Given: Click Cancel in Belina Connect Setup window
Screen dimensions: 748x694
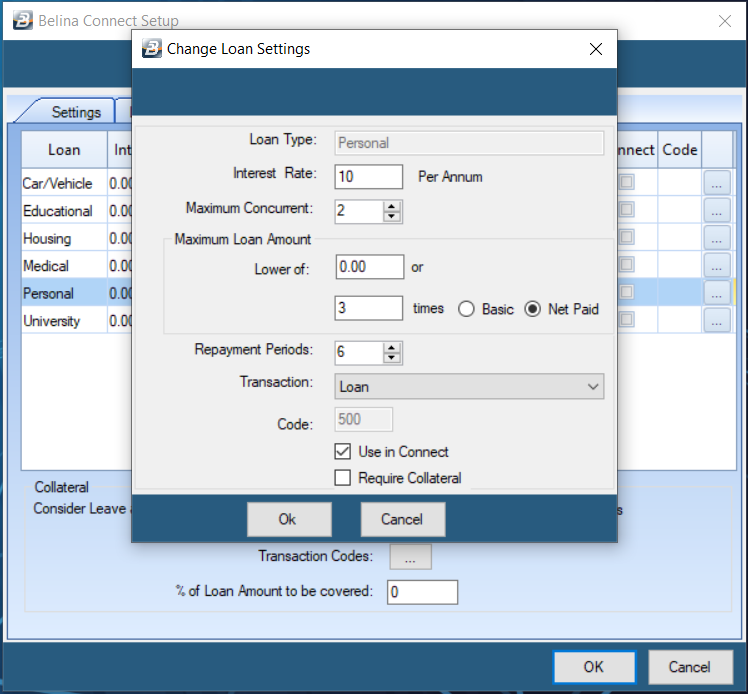Looking at the screenshot, I should (x=690, y=667).
